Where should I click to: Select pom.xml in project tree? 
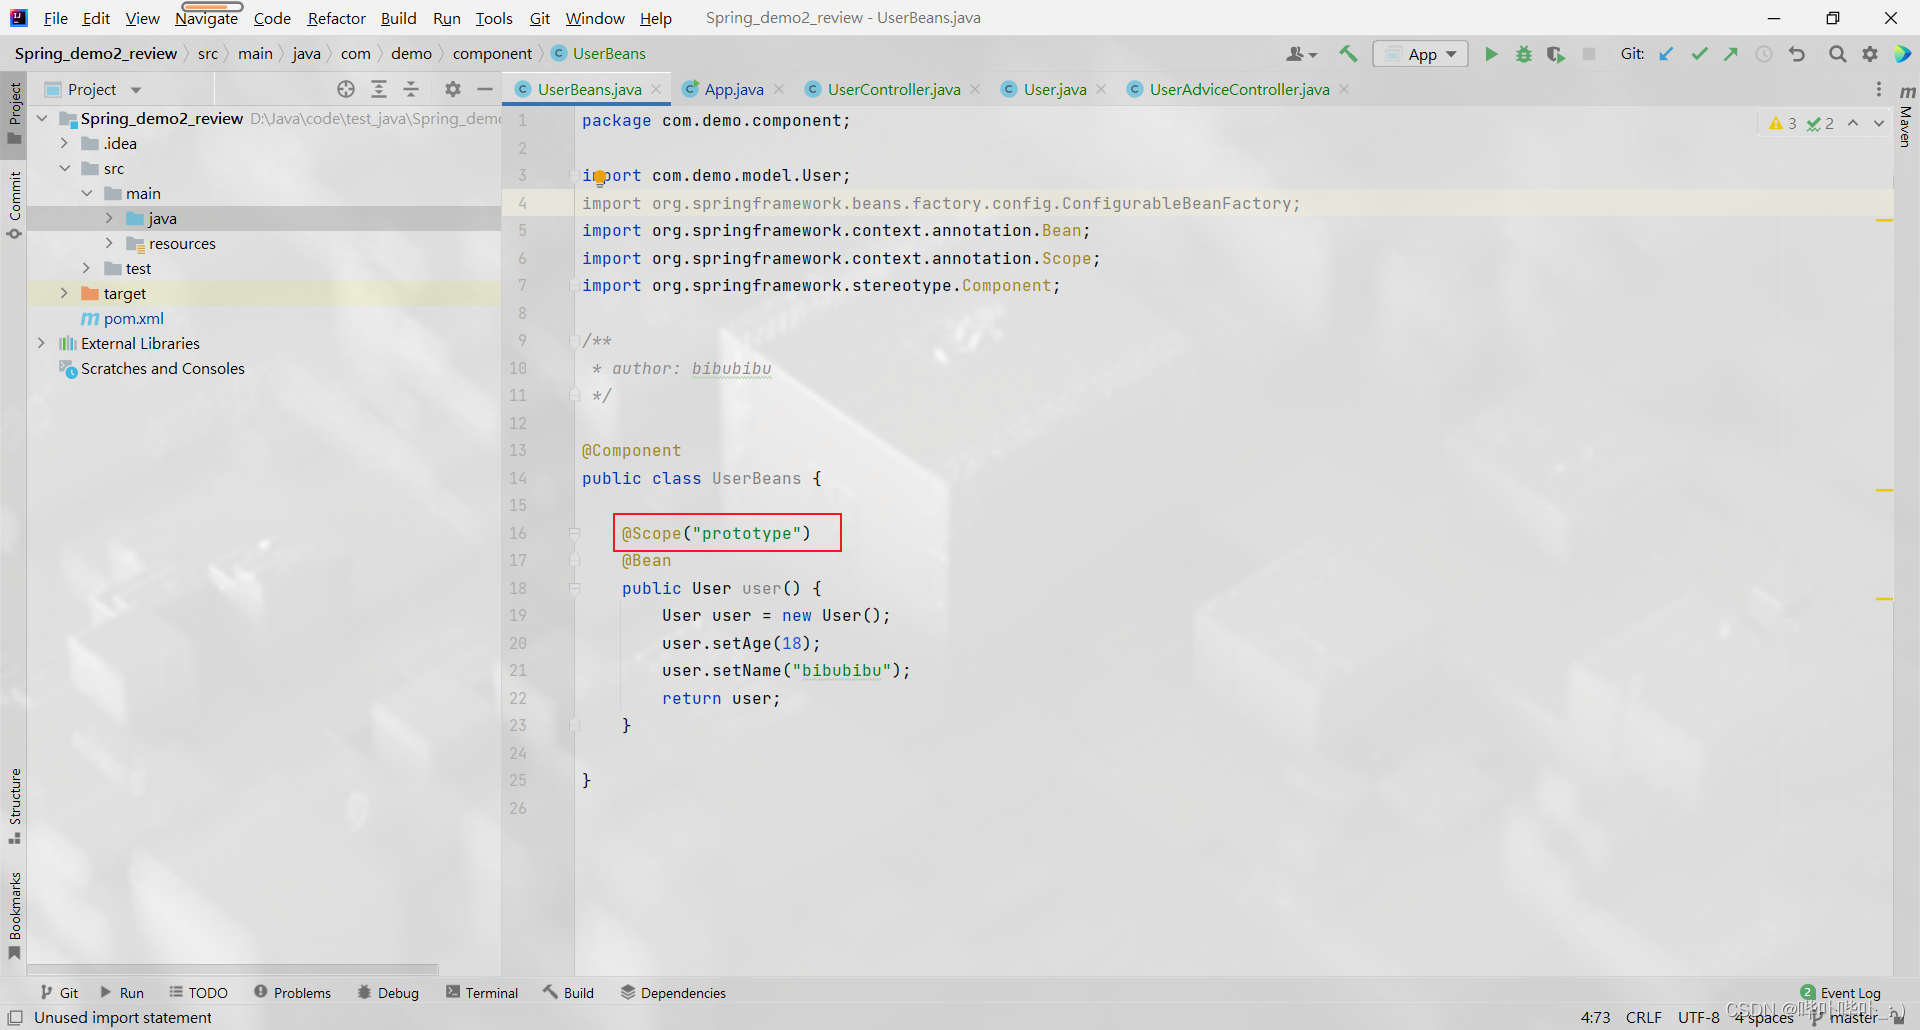133,318
